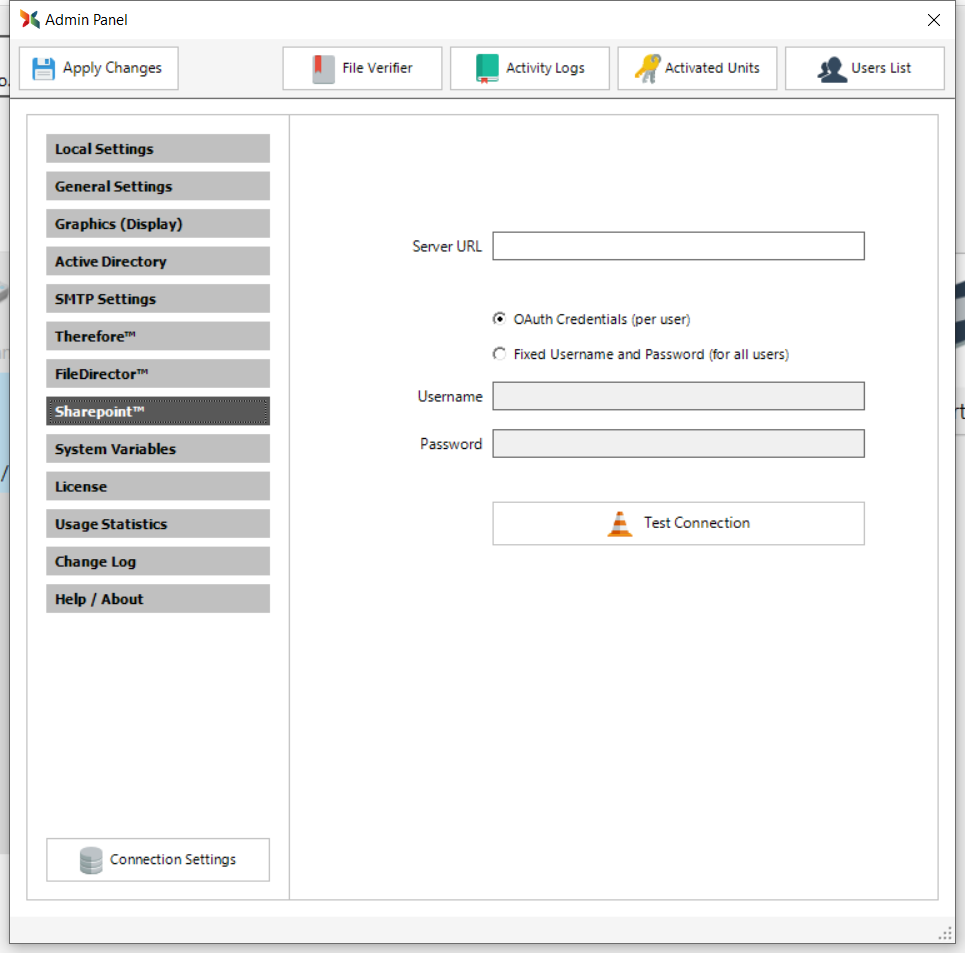
Task: Select OAuth Credentials (per user) option
Action: pyautogui.click(x=500, y=319)
